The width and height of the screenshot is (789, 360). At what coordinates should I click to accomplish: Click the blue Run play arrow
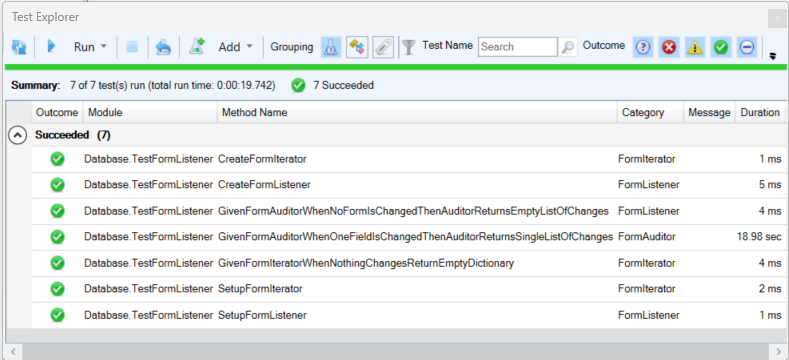pos(51,47)
